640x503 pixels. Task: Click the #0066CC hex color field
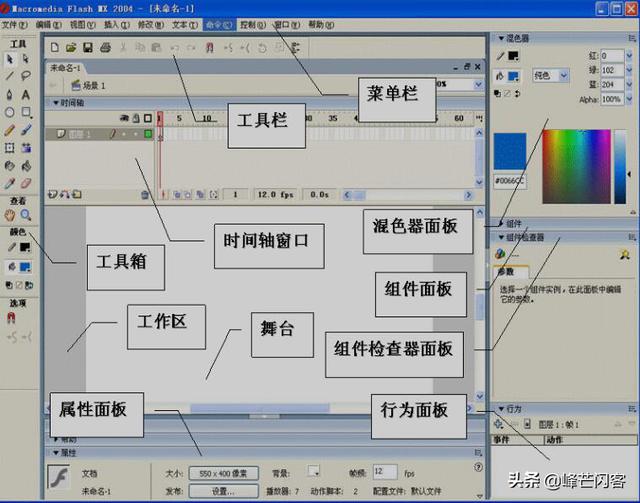(x=510, y=180)
